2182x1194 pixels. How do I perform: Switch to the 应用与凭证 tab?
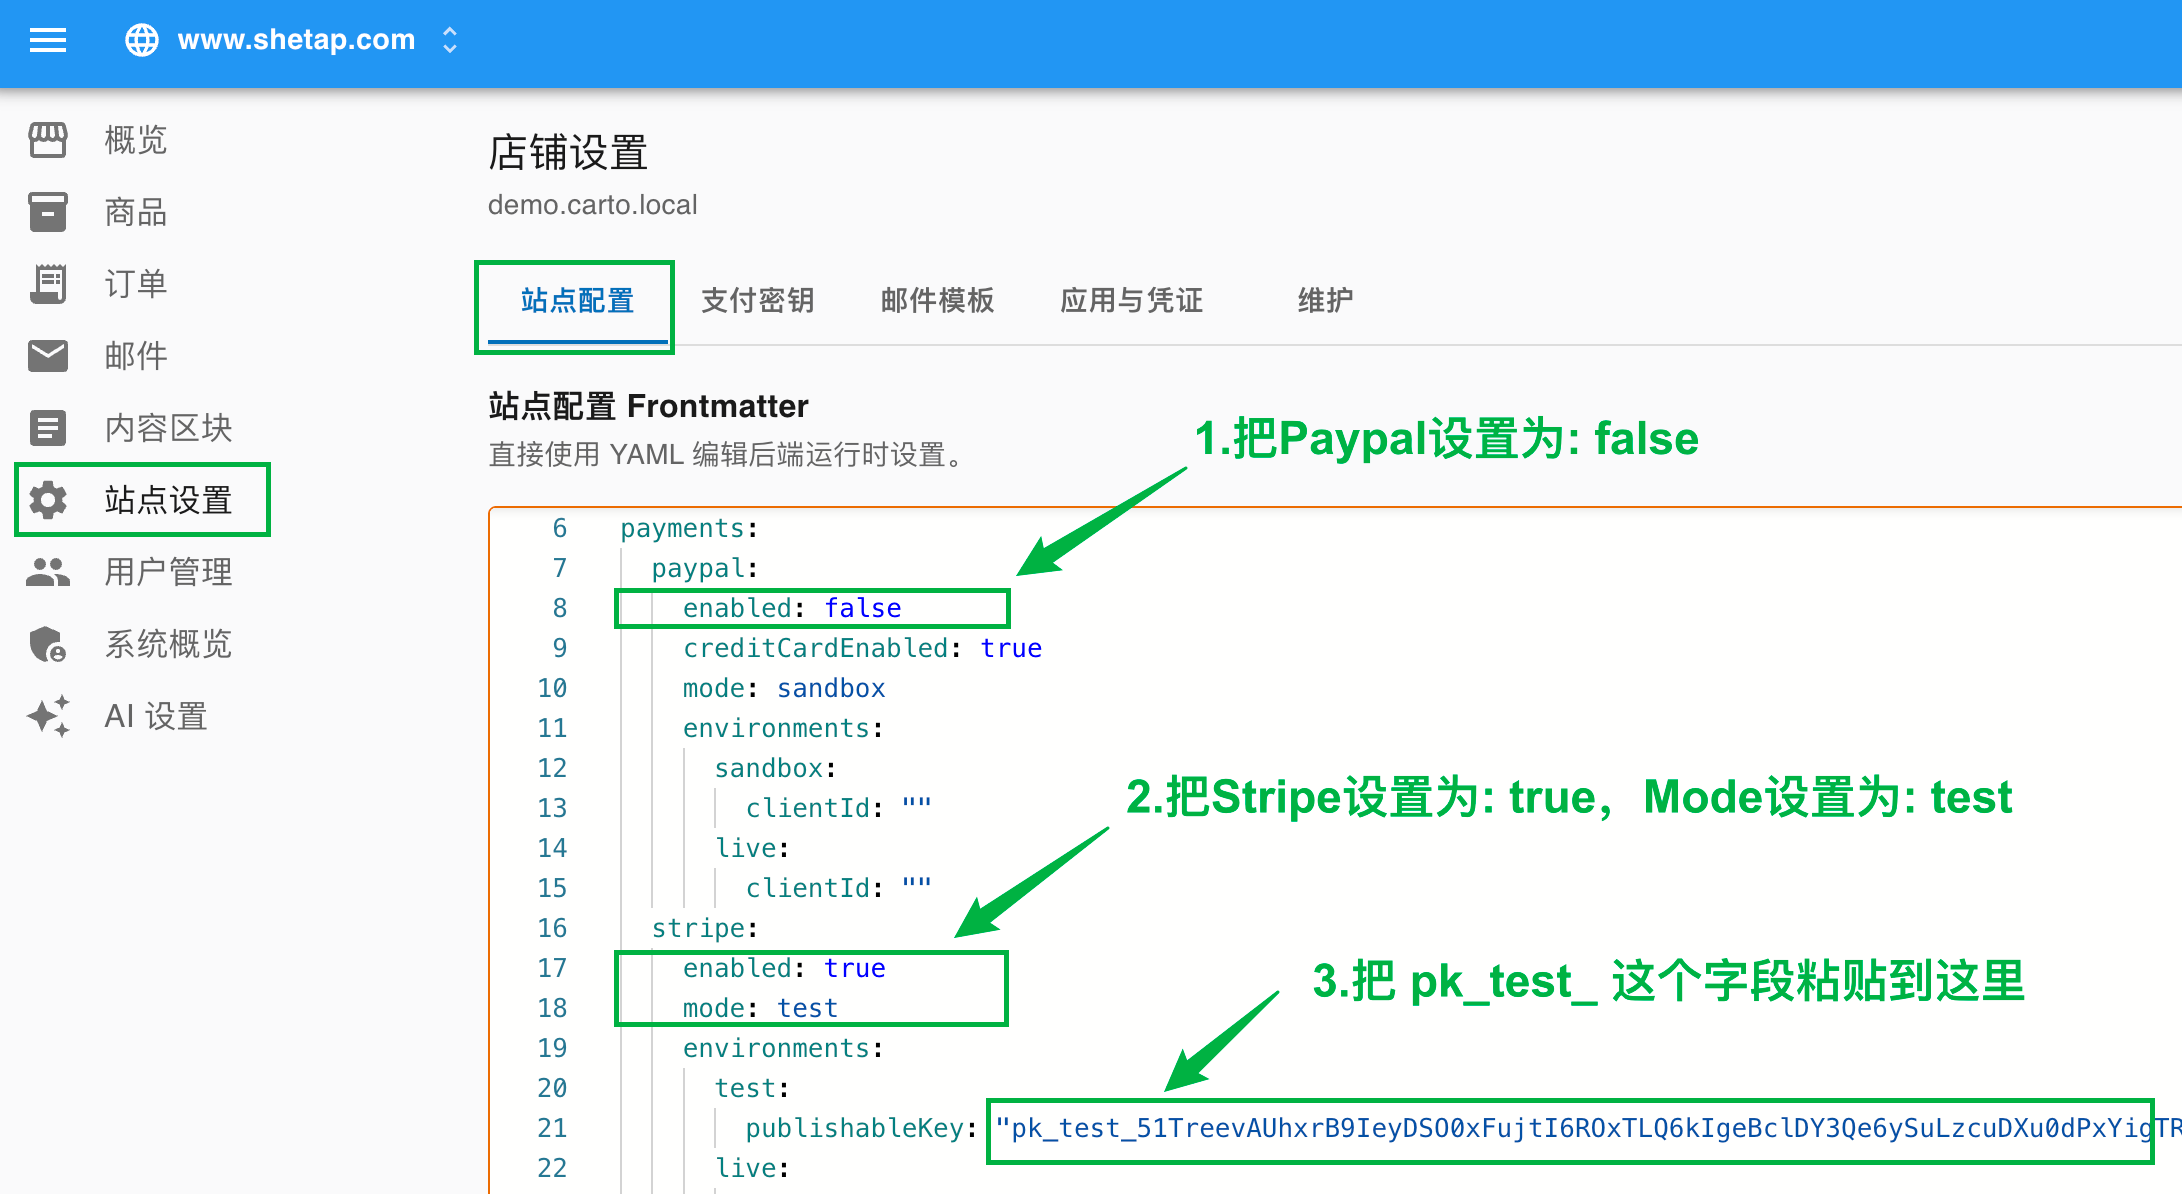point(1132,301)
